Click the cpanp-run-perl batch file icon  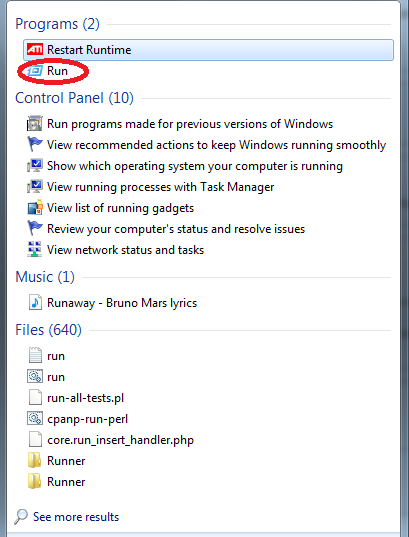35,419
